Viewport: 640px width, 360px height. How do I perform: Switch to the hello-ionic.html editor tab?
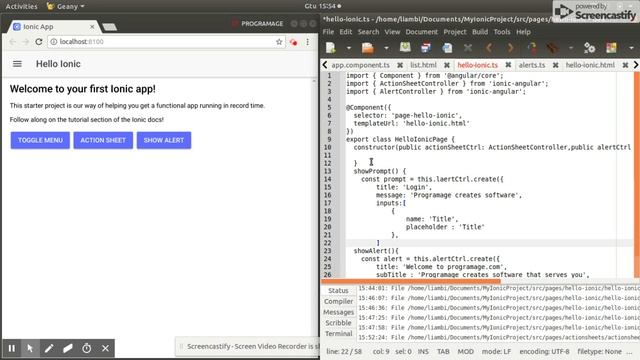point(590,65)
